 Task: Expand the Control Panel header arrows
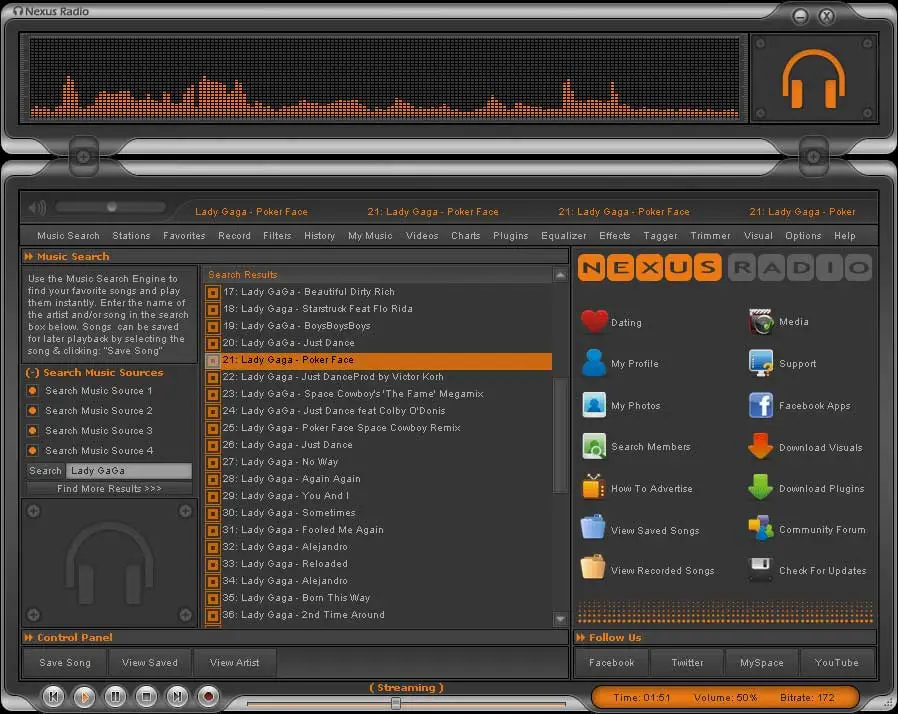point(29,637)
